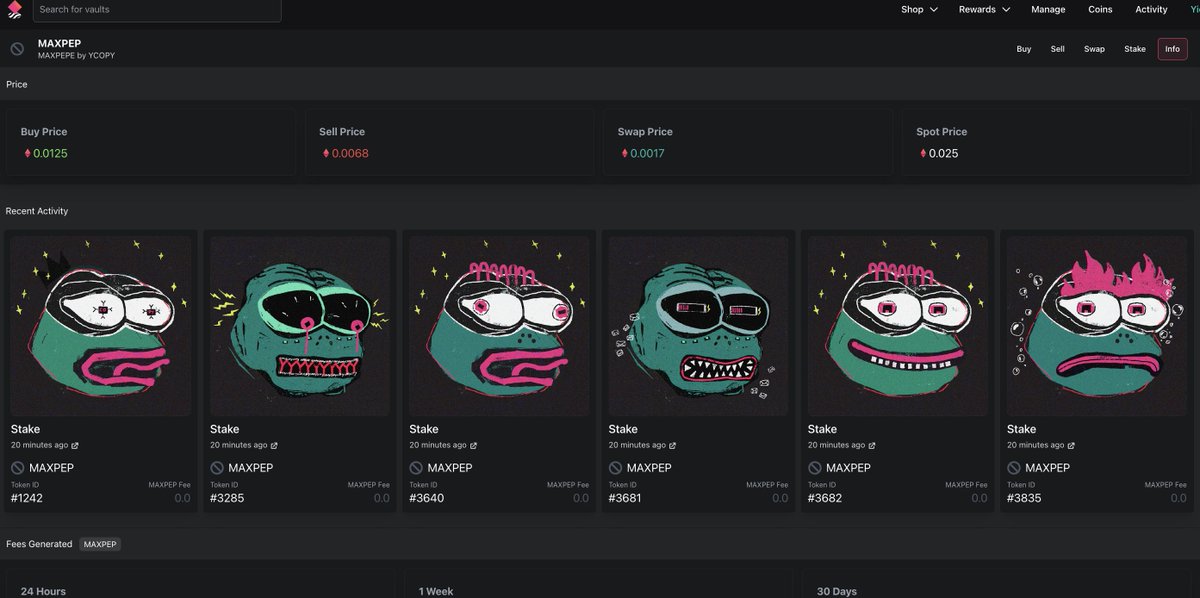Click the 24 Hours fees card
The height and width of the screenshot is (598, 1200).
200,584
